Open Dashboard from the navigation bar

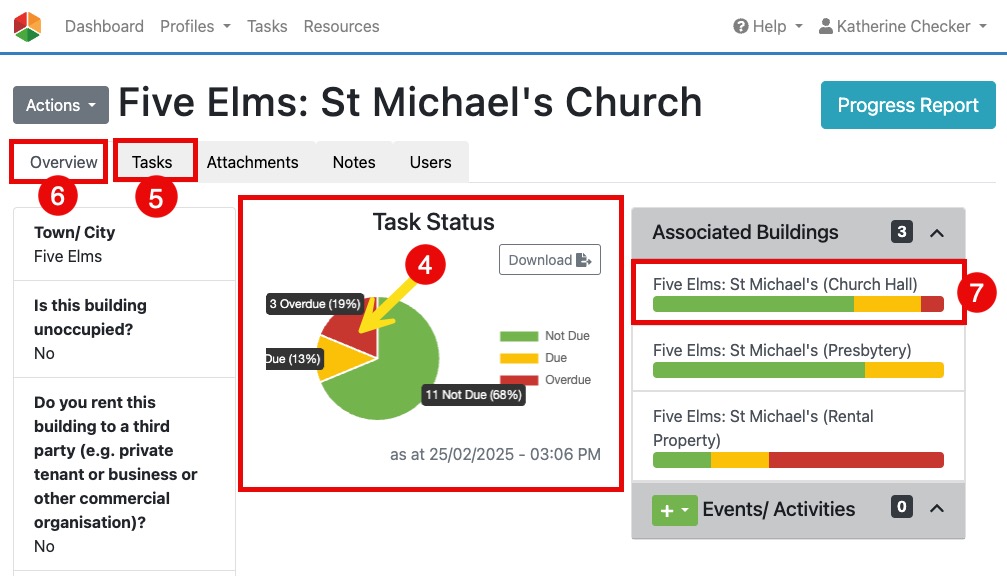(104, 26)
